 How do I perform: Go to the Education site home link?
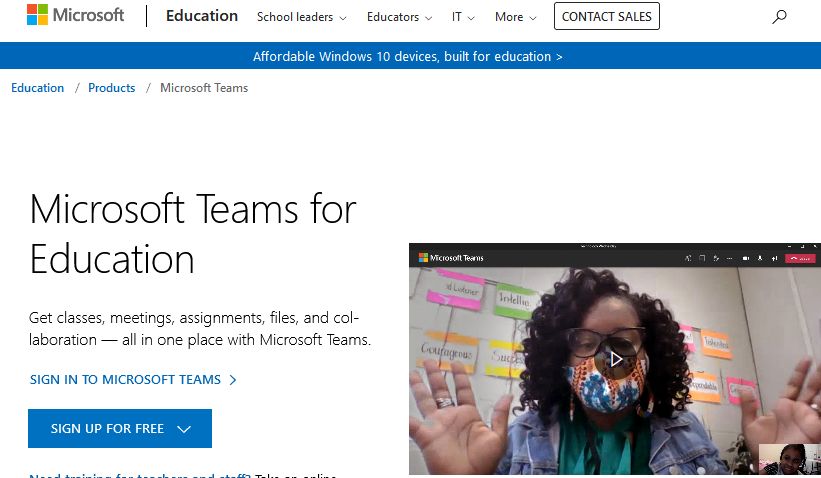click(202, 16)
